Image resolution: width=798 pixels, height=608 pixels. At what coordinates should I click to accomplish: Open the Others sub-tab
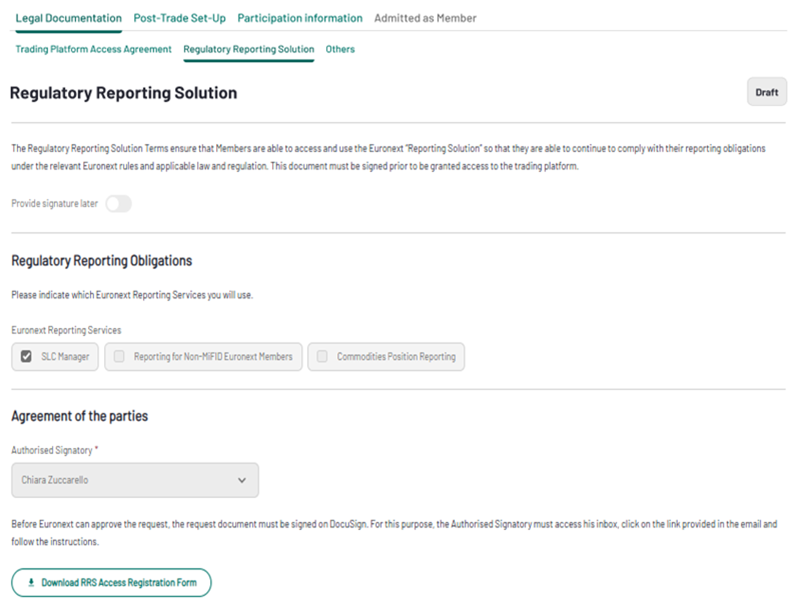[340, 49]
